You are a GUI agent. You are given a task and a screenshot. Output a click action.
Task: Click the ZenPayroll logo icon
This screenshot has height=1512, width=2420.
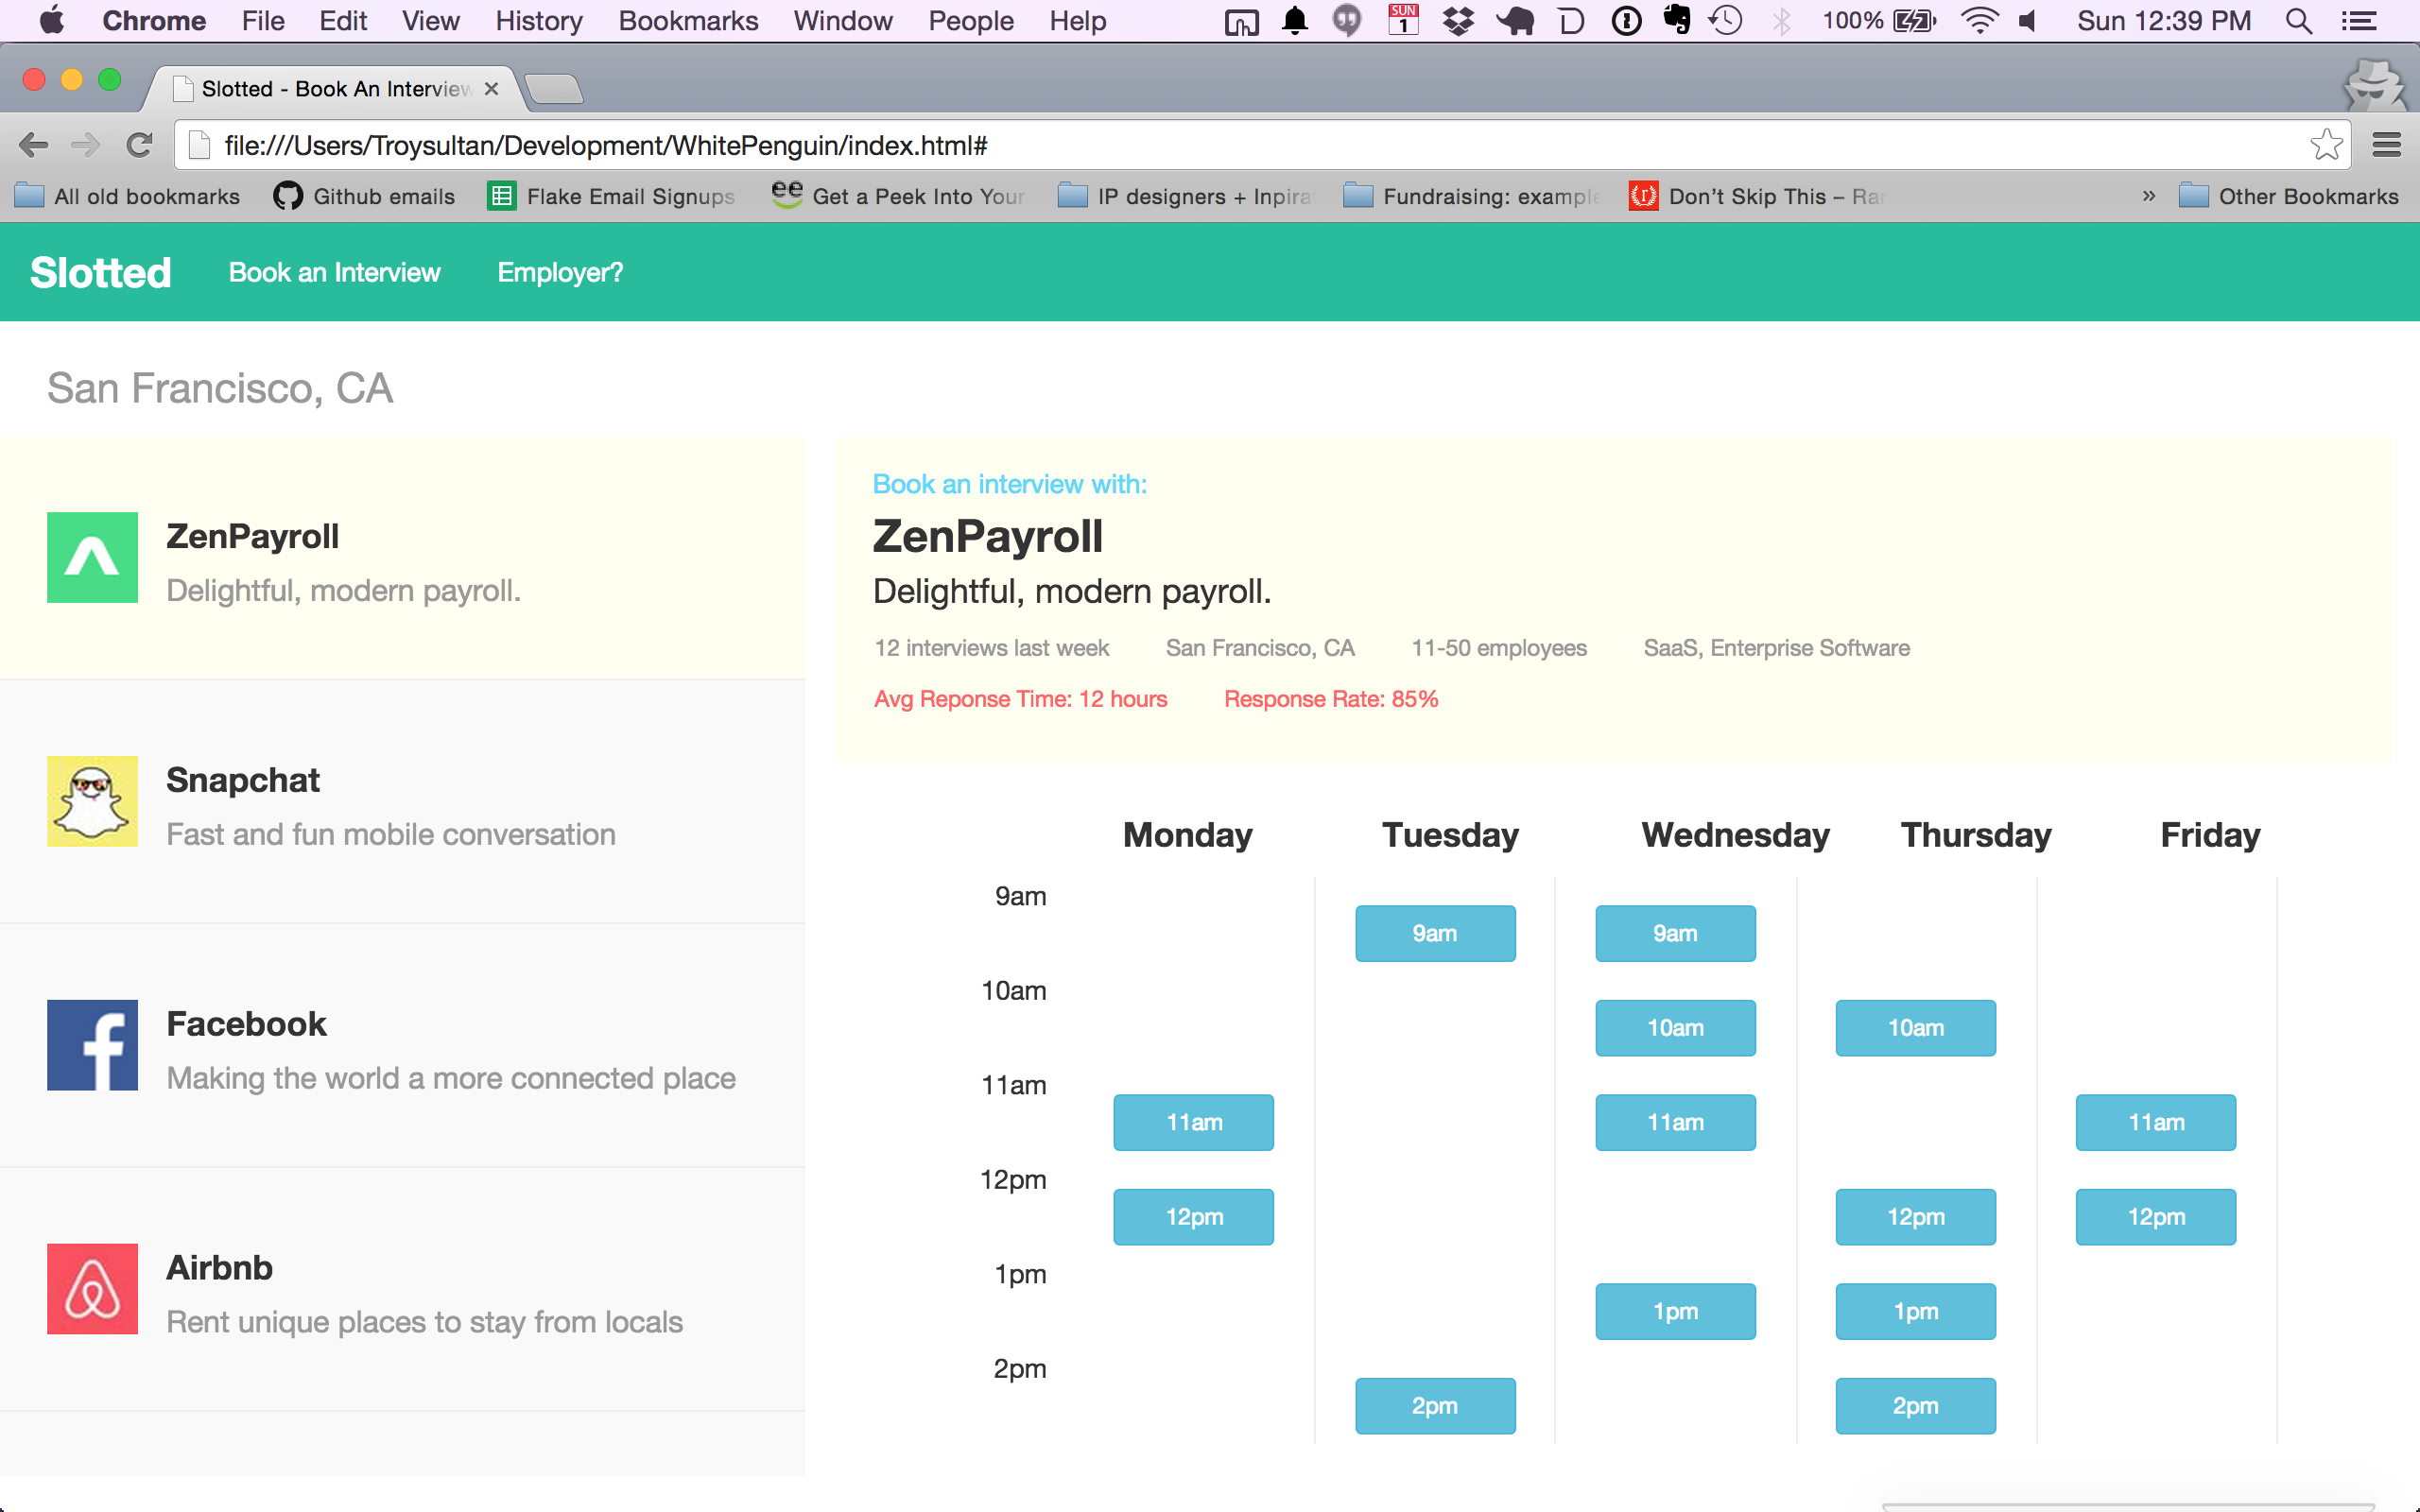click(x=92, y=557)
